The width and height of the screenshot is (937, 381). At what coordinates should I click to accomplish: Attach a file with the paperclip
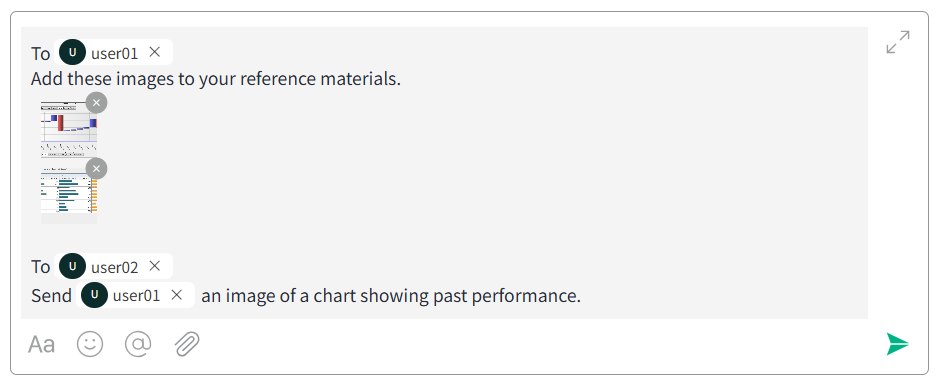(x=187, y=345)
